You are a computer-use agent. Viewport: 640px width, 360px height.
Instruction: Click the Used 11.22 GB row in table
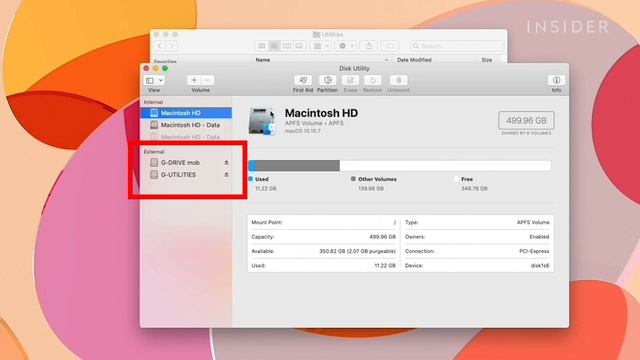323,265
